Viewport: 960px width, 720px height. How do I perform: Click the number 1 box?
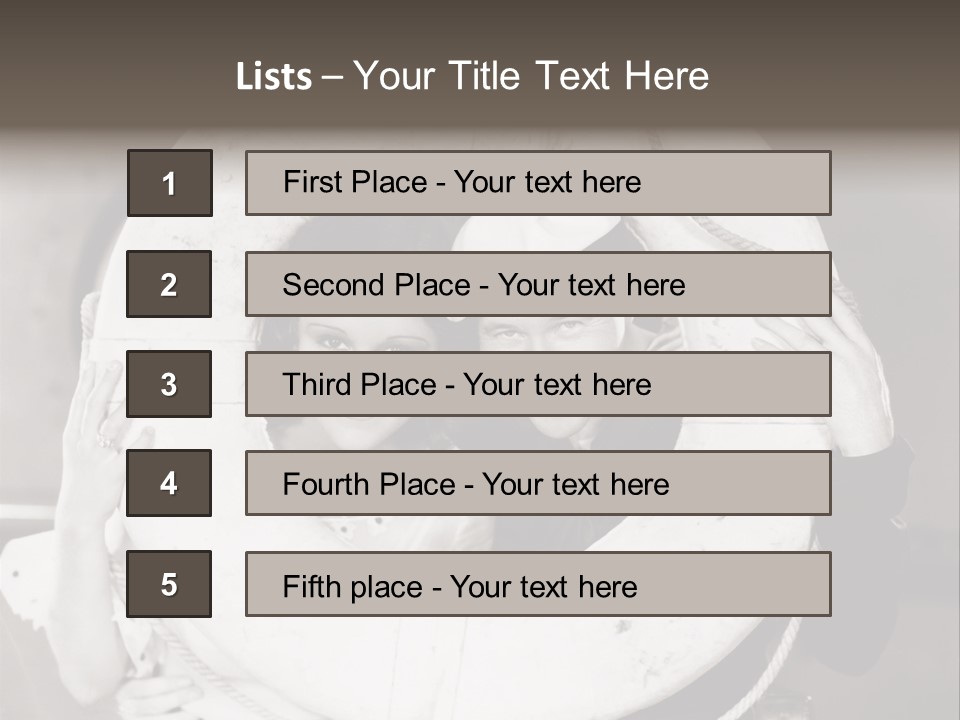(170, 183)
